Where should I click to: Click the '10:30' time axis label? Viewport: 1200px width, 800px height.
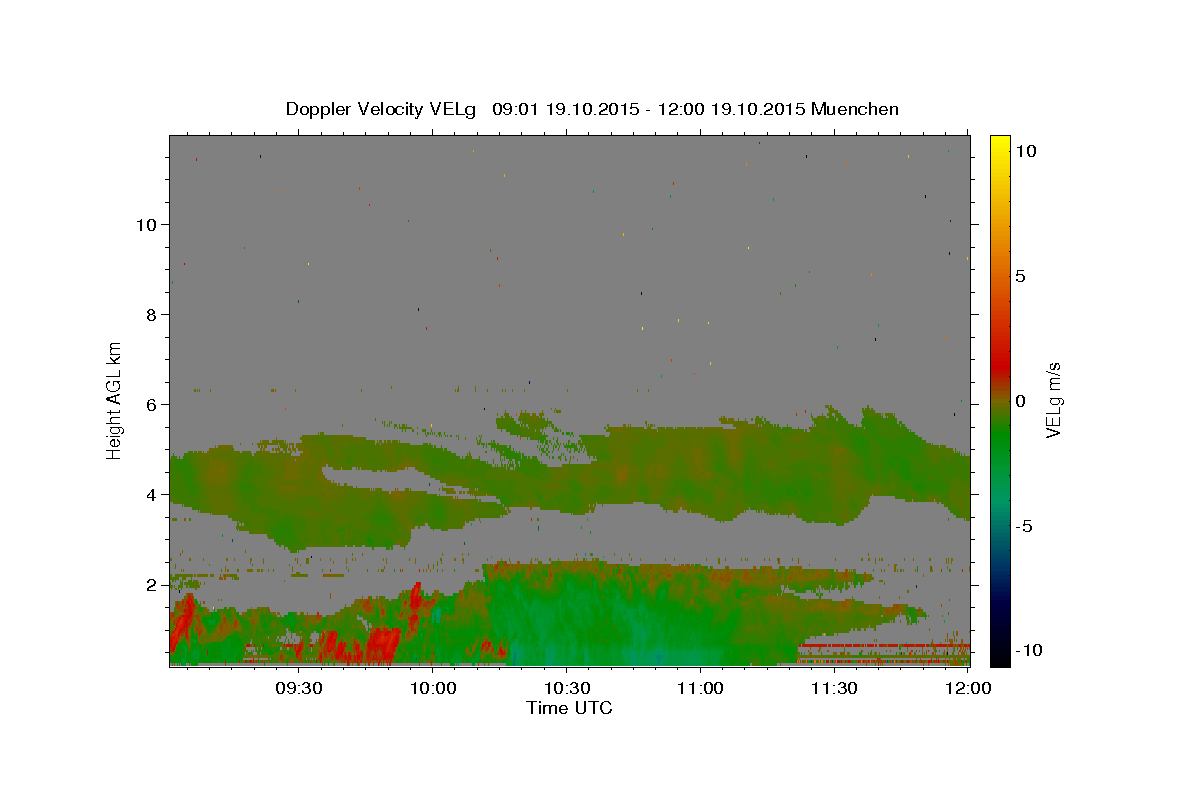pyautogui.click(x=566, y=689)
